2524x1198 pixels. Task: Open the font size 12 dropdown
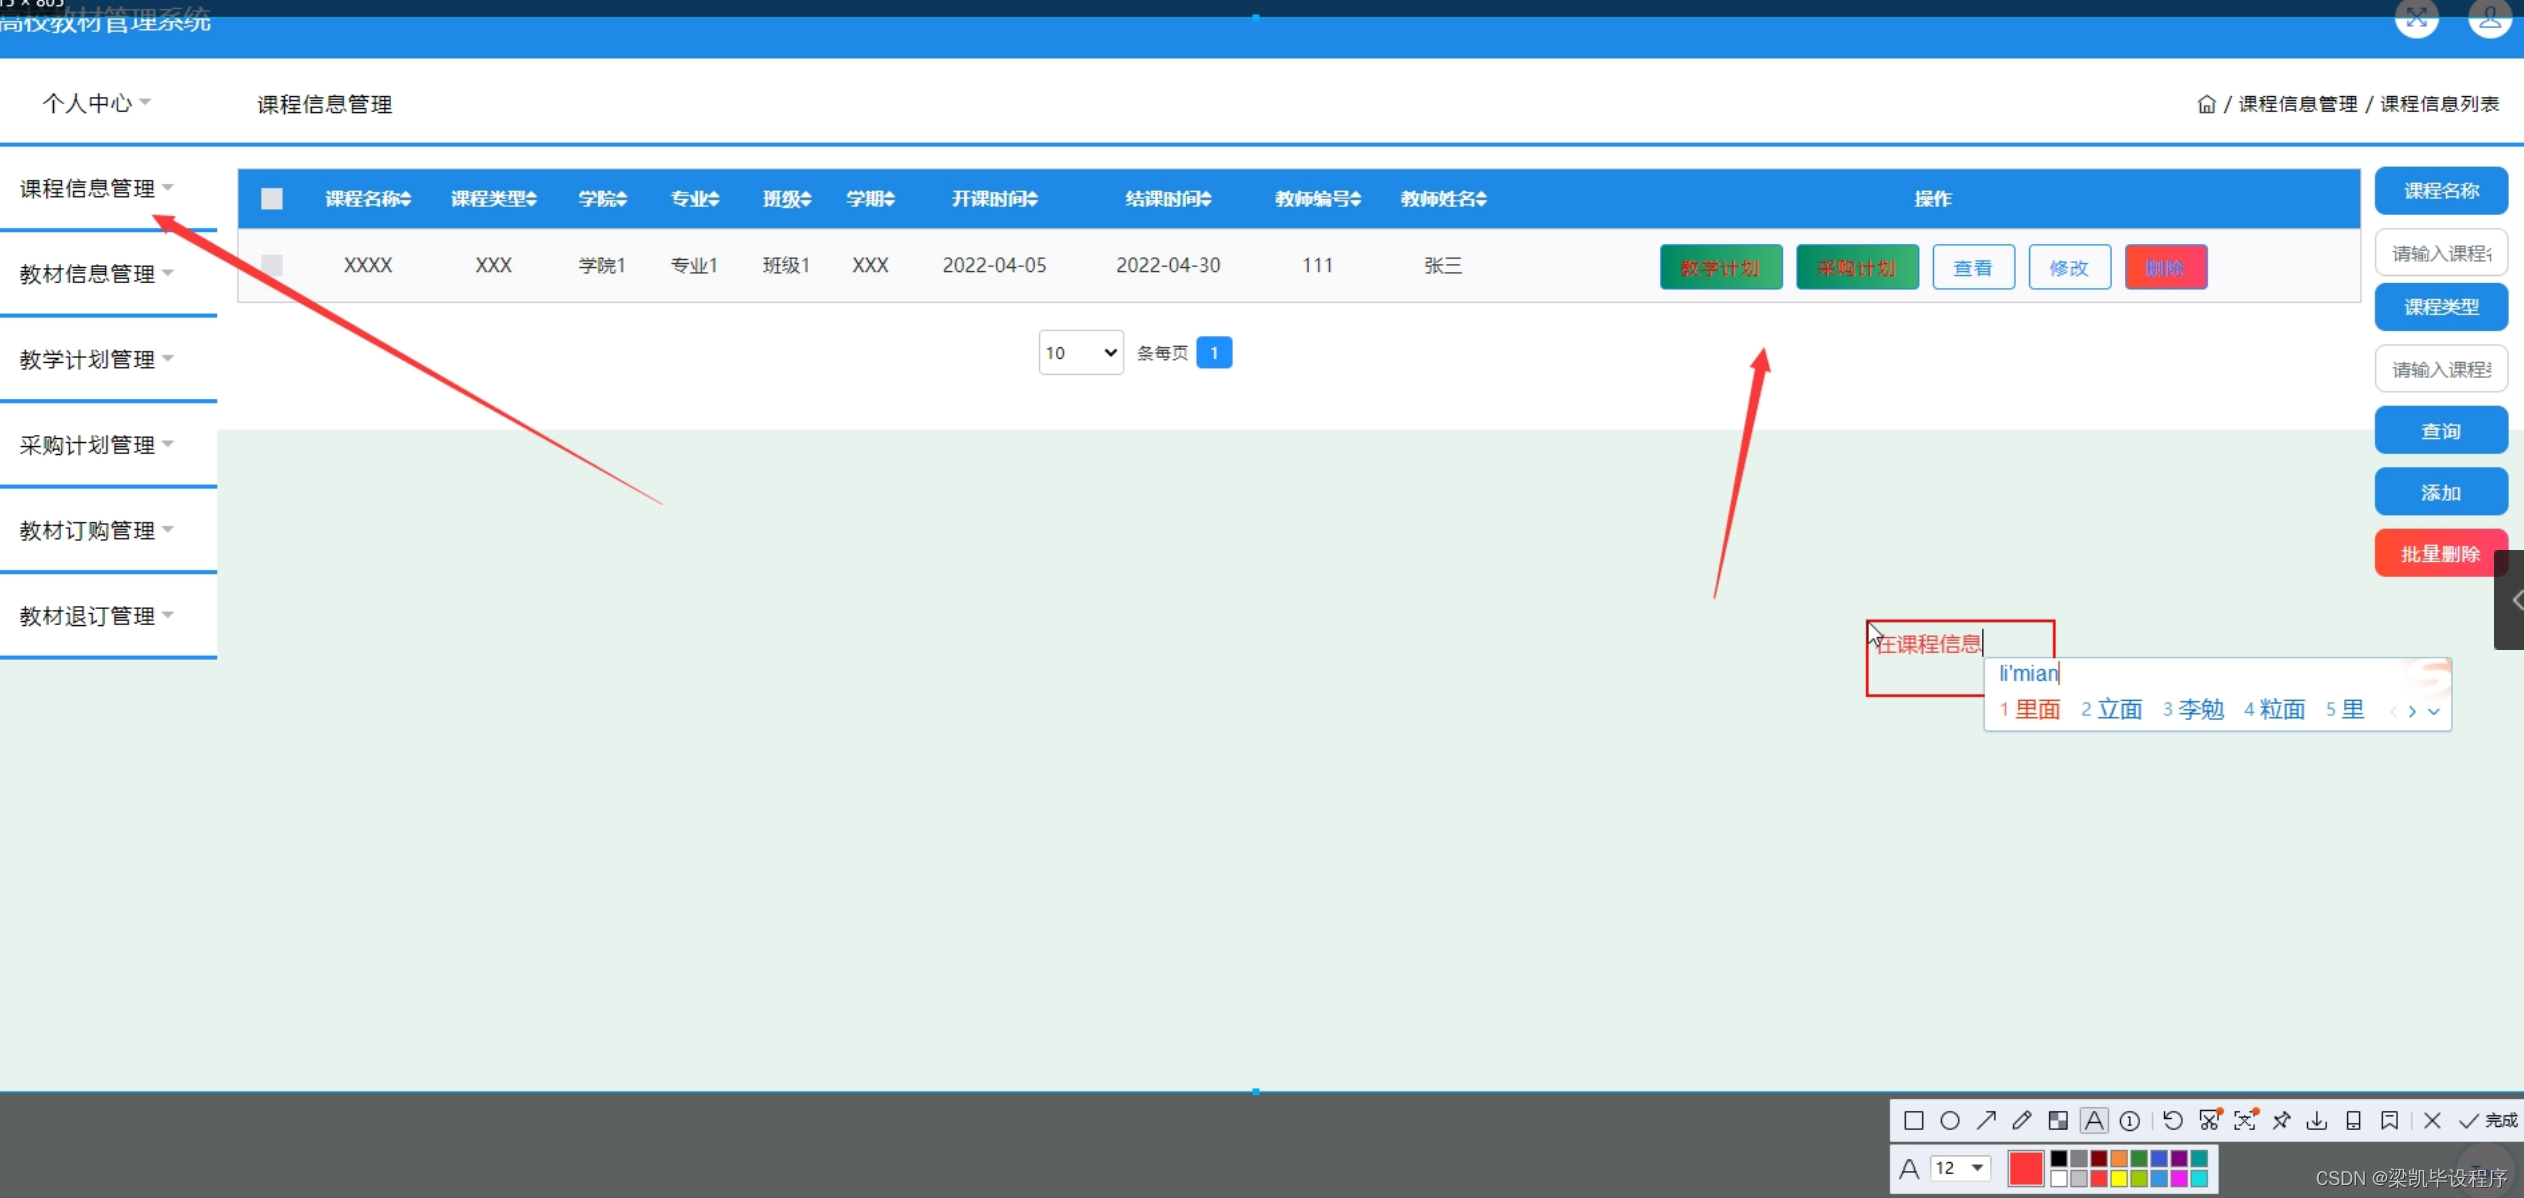coord(1960,1167)
